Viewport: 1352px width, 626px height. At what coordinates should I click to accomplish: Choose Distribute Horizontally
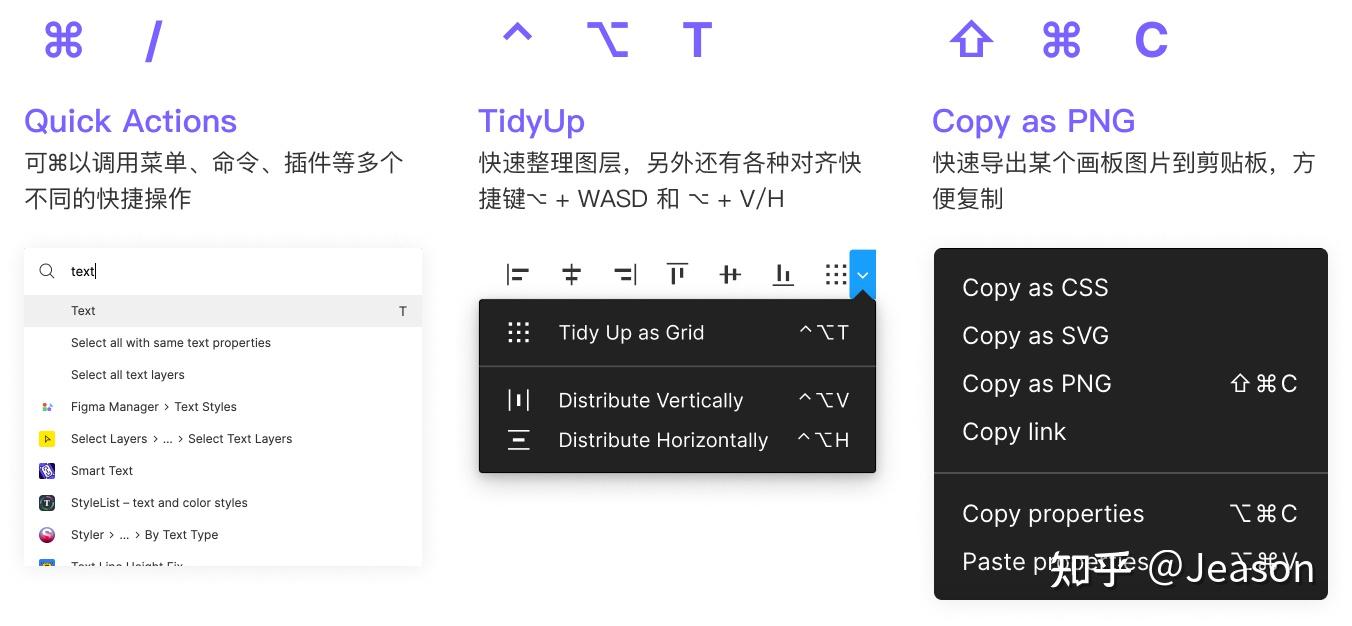pyautogui.click(x=677, y=441)
